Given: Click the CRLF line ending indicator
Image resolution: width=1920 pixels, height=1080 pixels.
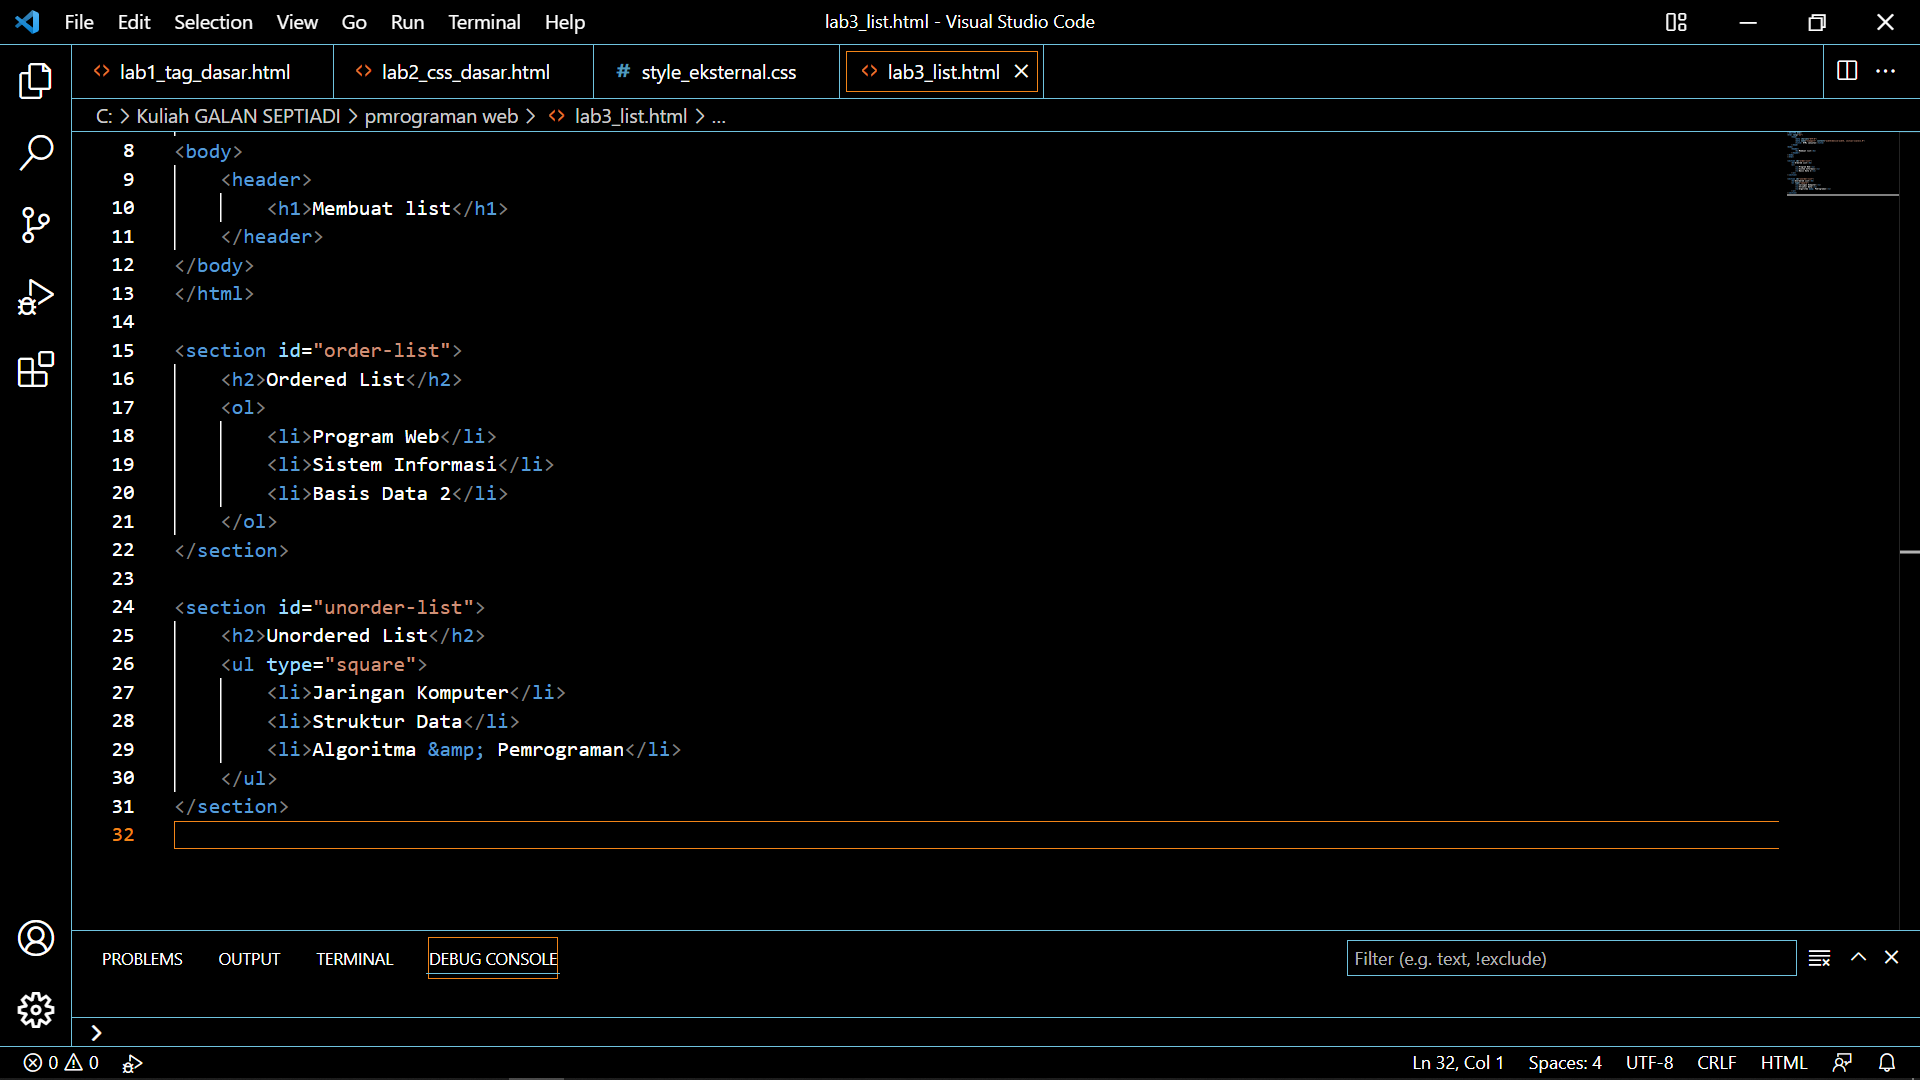Looking at the screenshot, I should point(1717,1062).
